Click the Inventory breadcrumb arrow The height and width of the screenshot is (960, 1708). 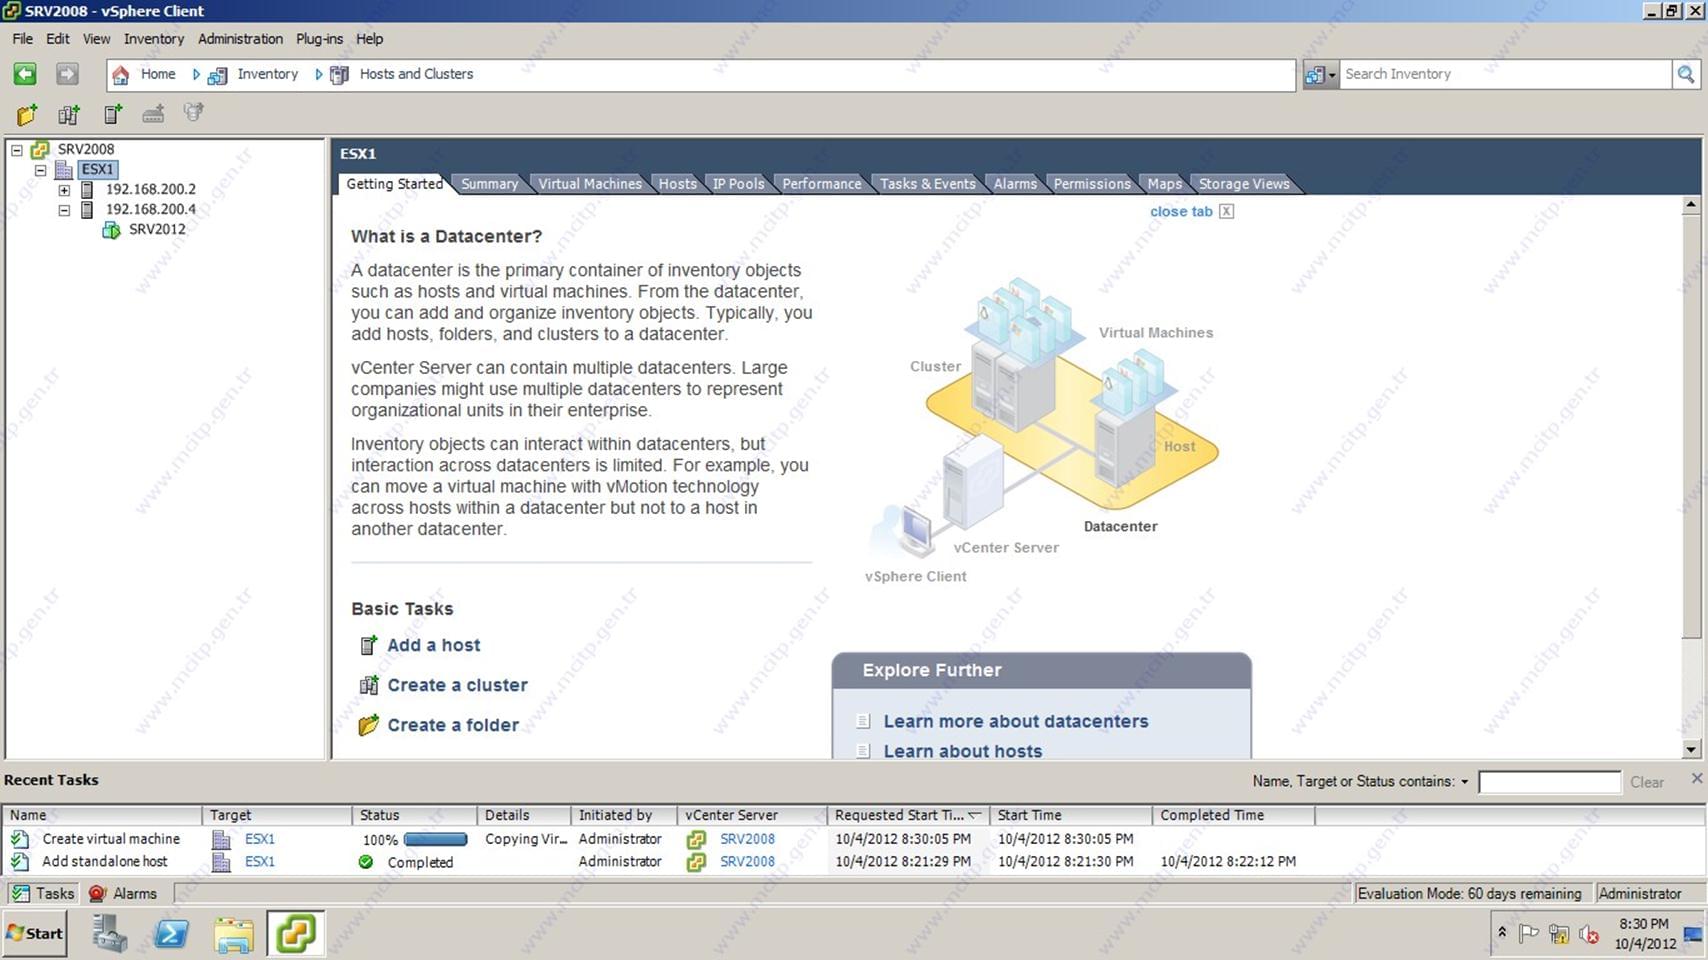coord(197,74)
